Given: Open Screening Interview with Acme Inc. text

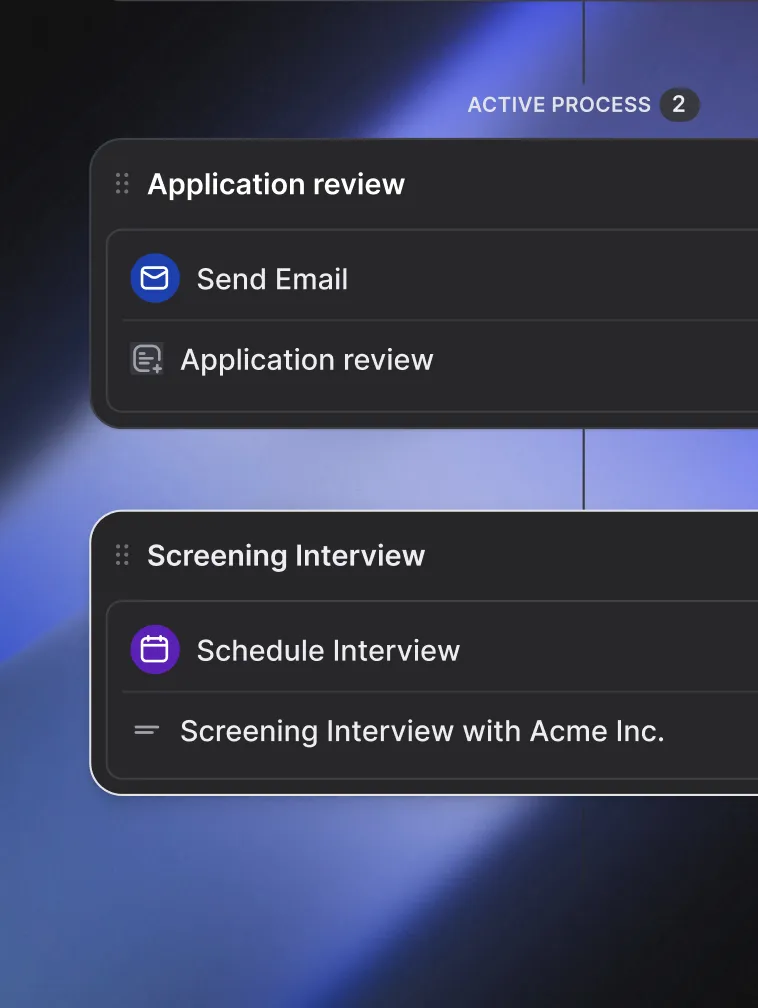Looking at the screenshot, I should click(x=422, y=731).
